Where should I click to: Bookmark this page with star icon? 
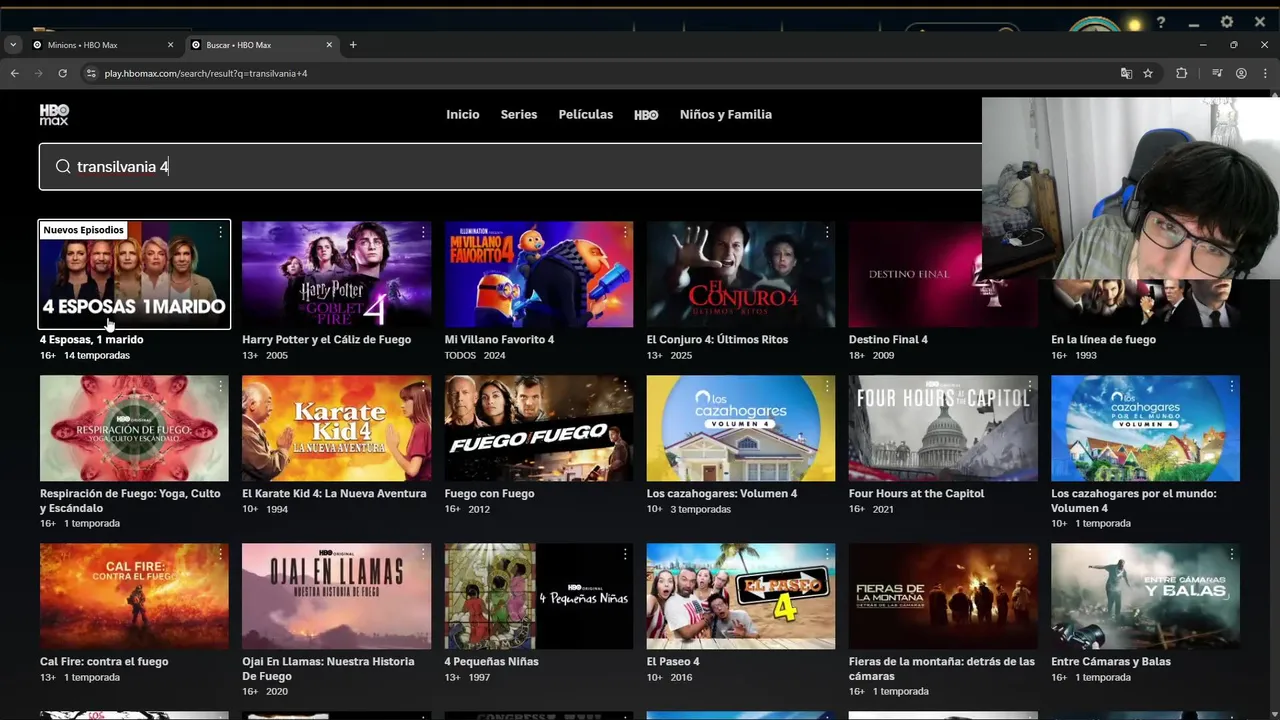1148,73
